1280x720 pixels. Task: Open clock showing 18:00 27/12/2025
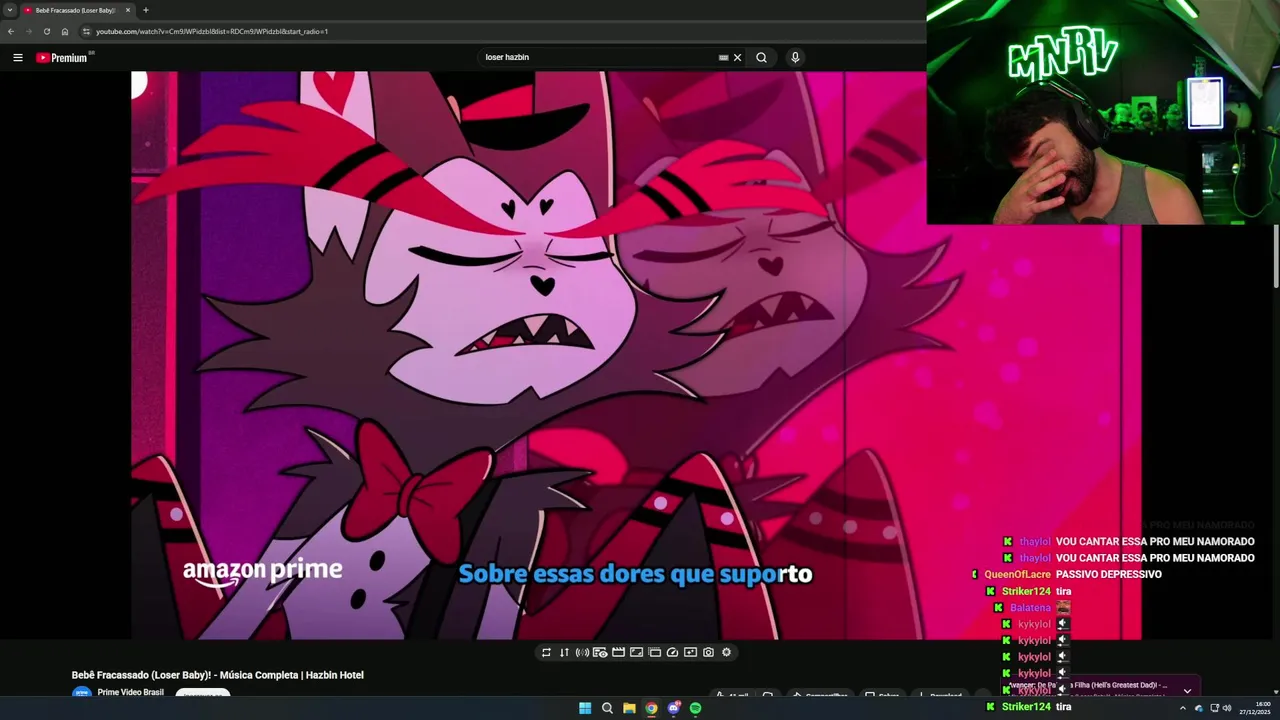[x=1256, y=708]
